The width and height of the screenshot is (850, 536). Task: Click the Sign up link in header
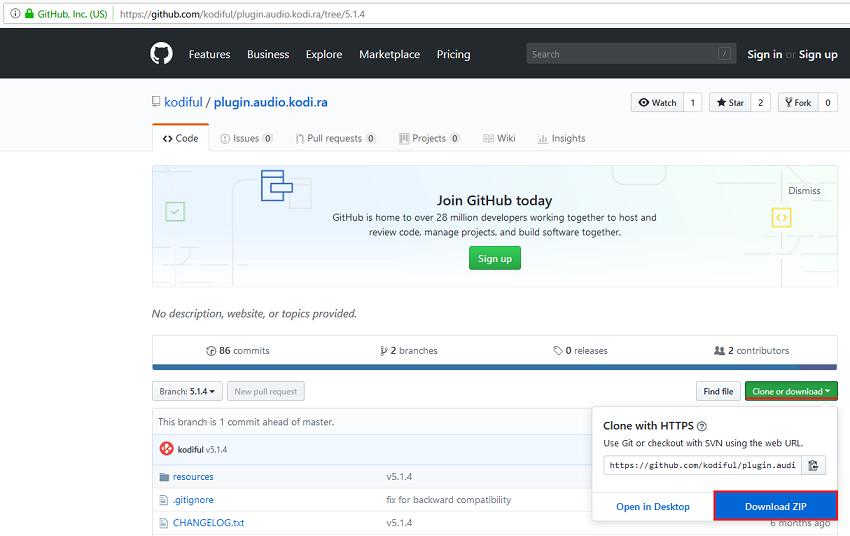pyautogui.click(x=818, y=54)
